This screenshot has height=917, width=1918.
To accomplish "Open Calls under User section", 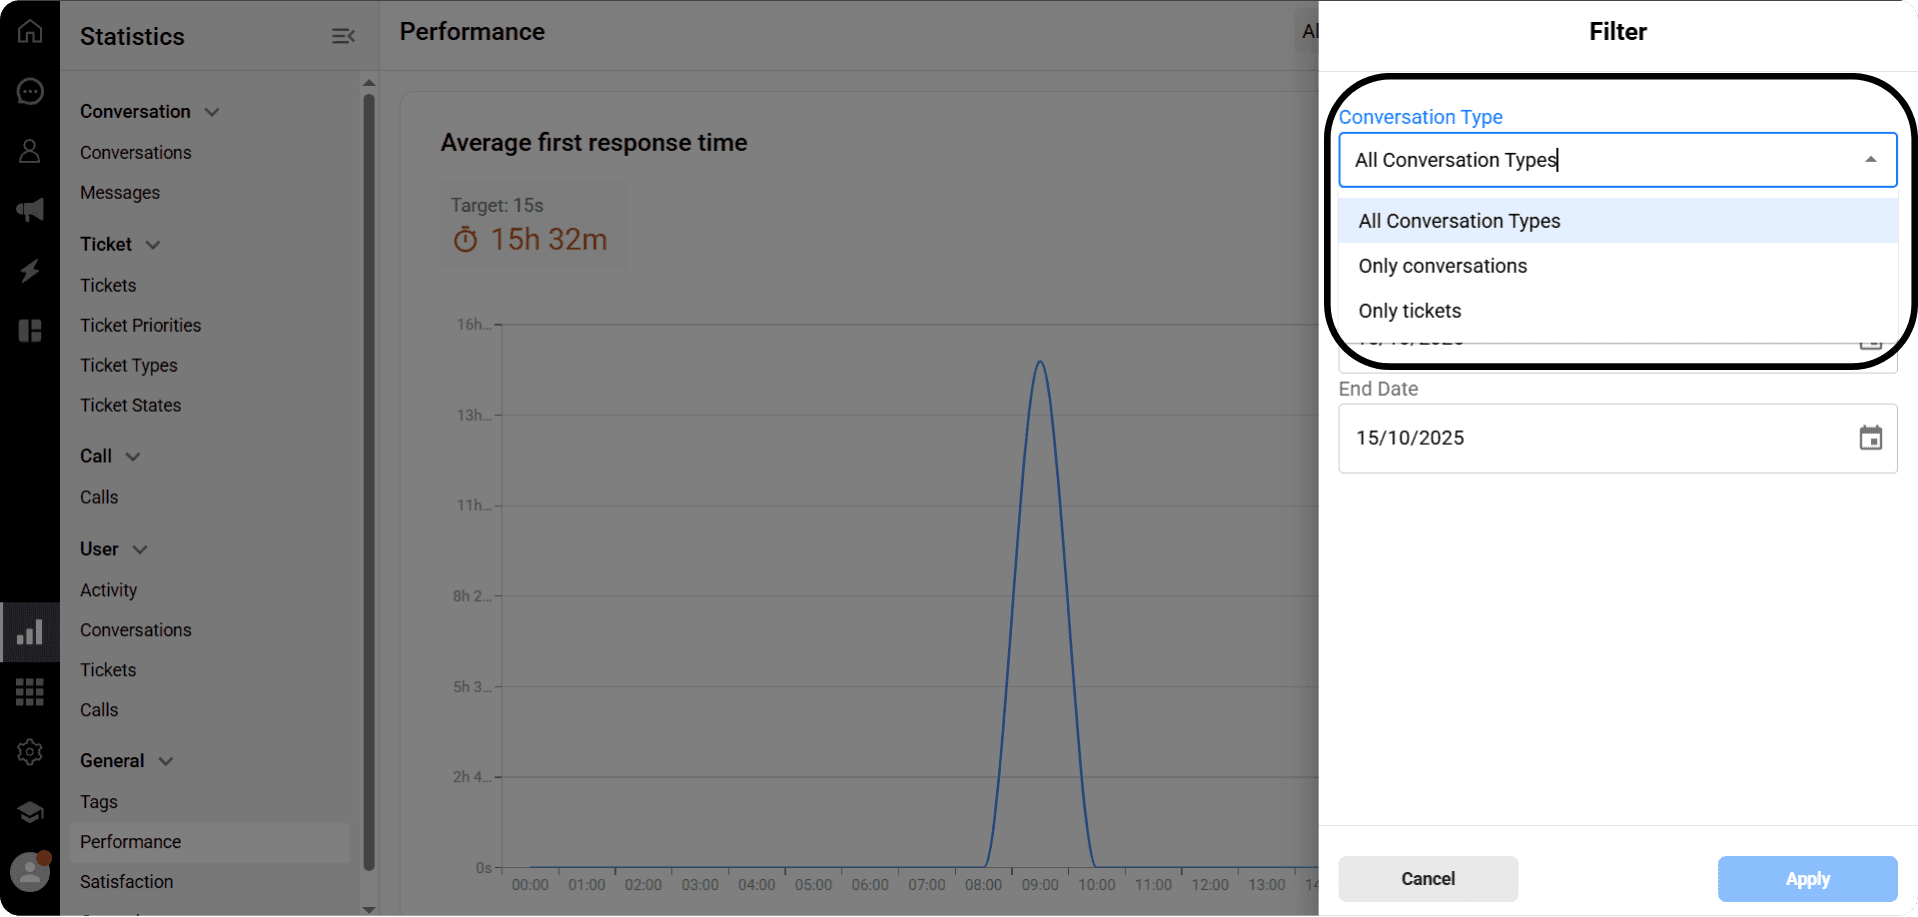I will pos(99,711).
